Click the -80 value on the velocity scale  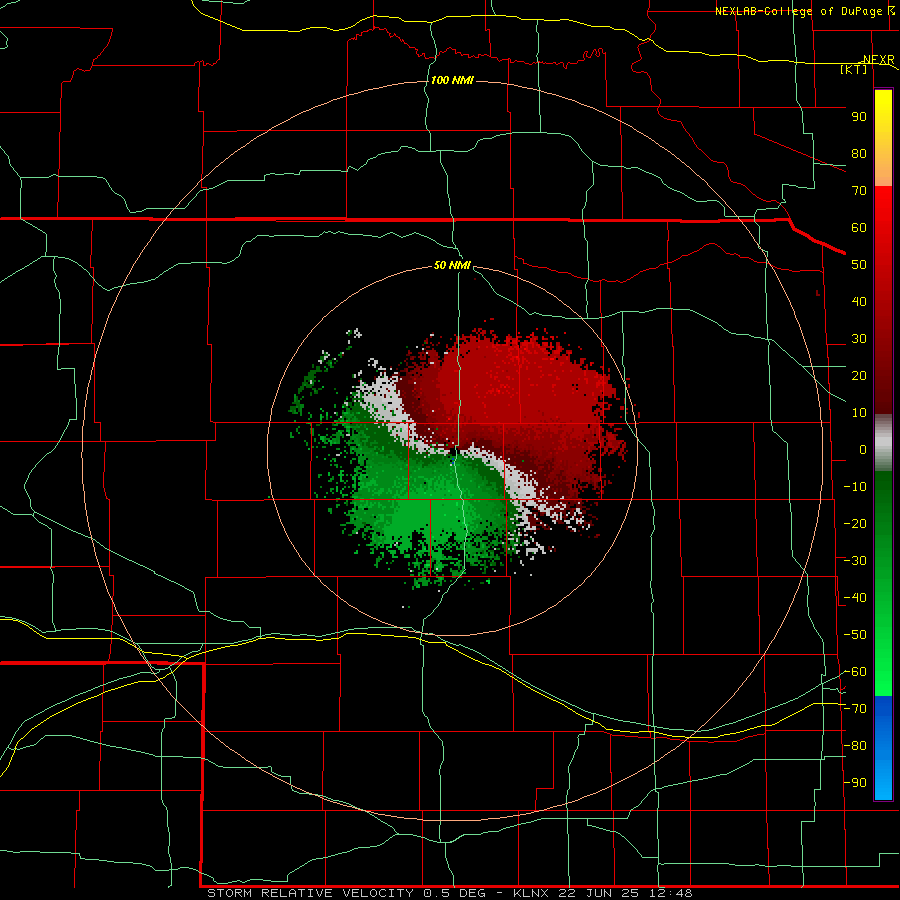click(855, 746)
